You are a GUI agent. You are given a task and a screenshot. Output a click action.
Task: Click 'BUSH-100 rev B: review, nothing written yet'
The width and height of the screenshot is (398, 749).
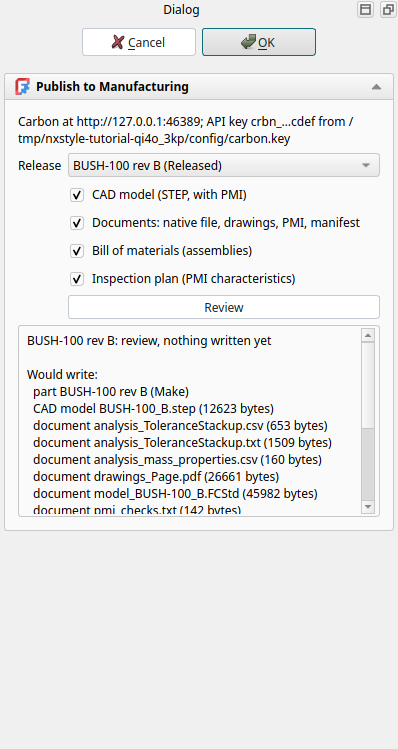pyautogui.click(x=149, y=341)
